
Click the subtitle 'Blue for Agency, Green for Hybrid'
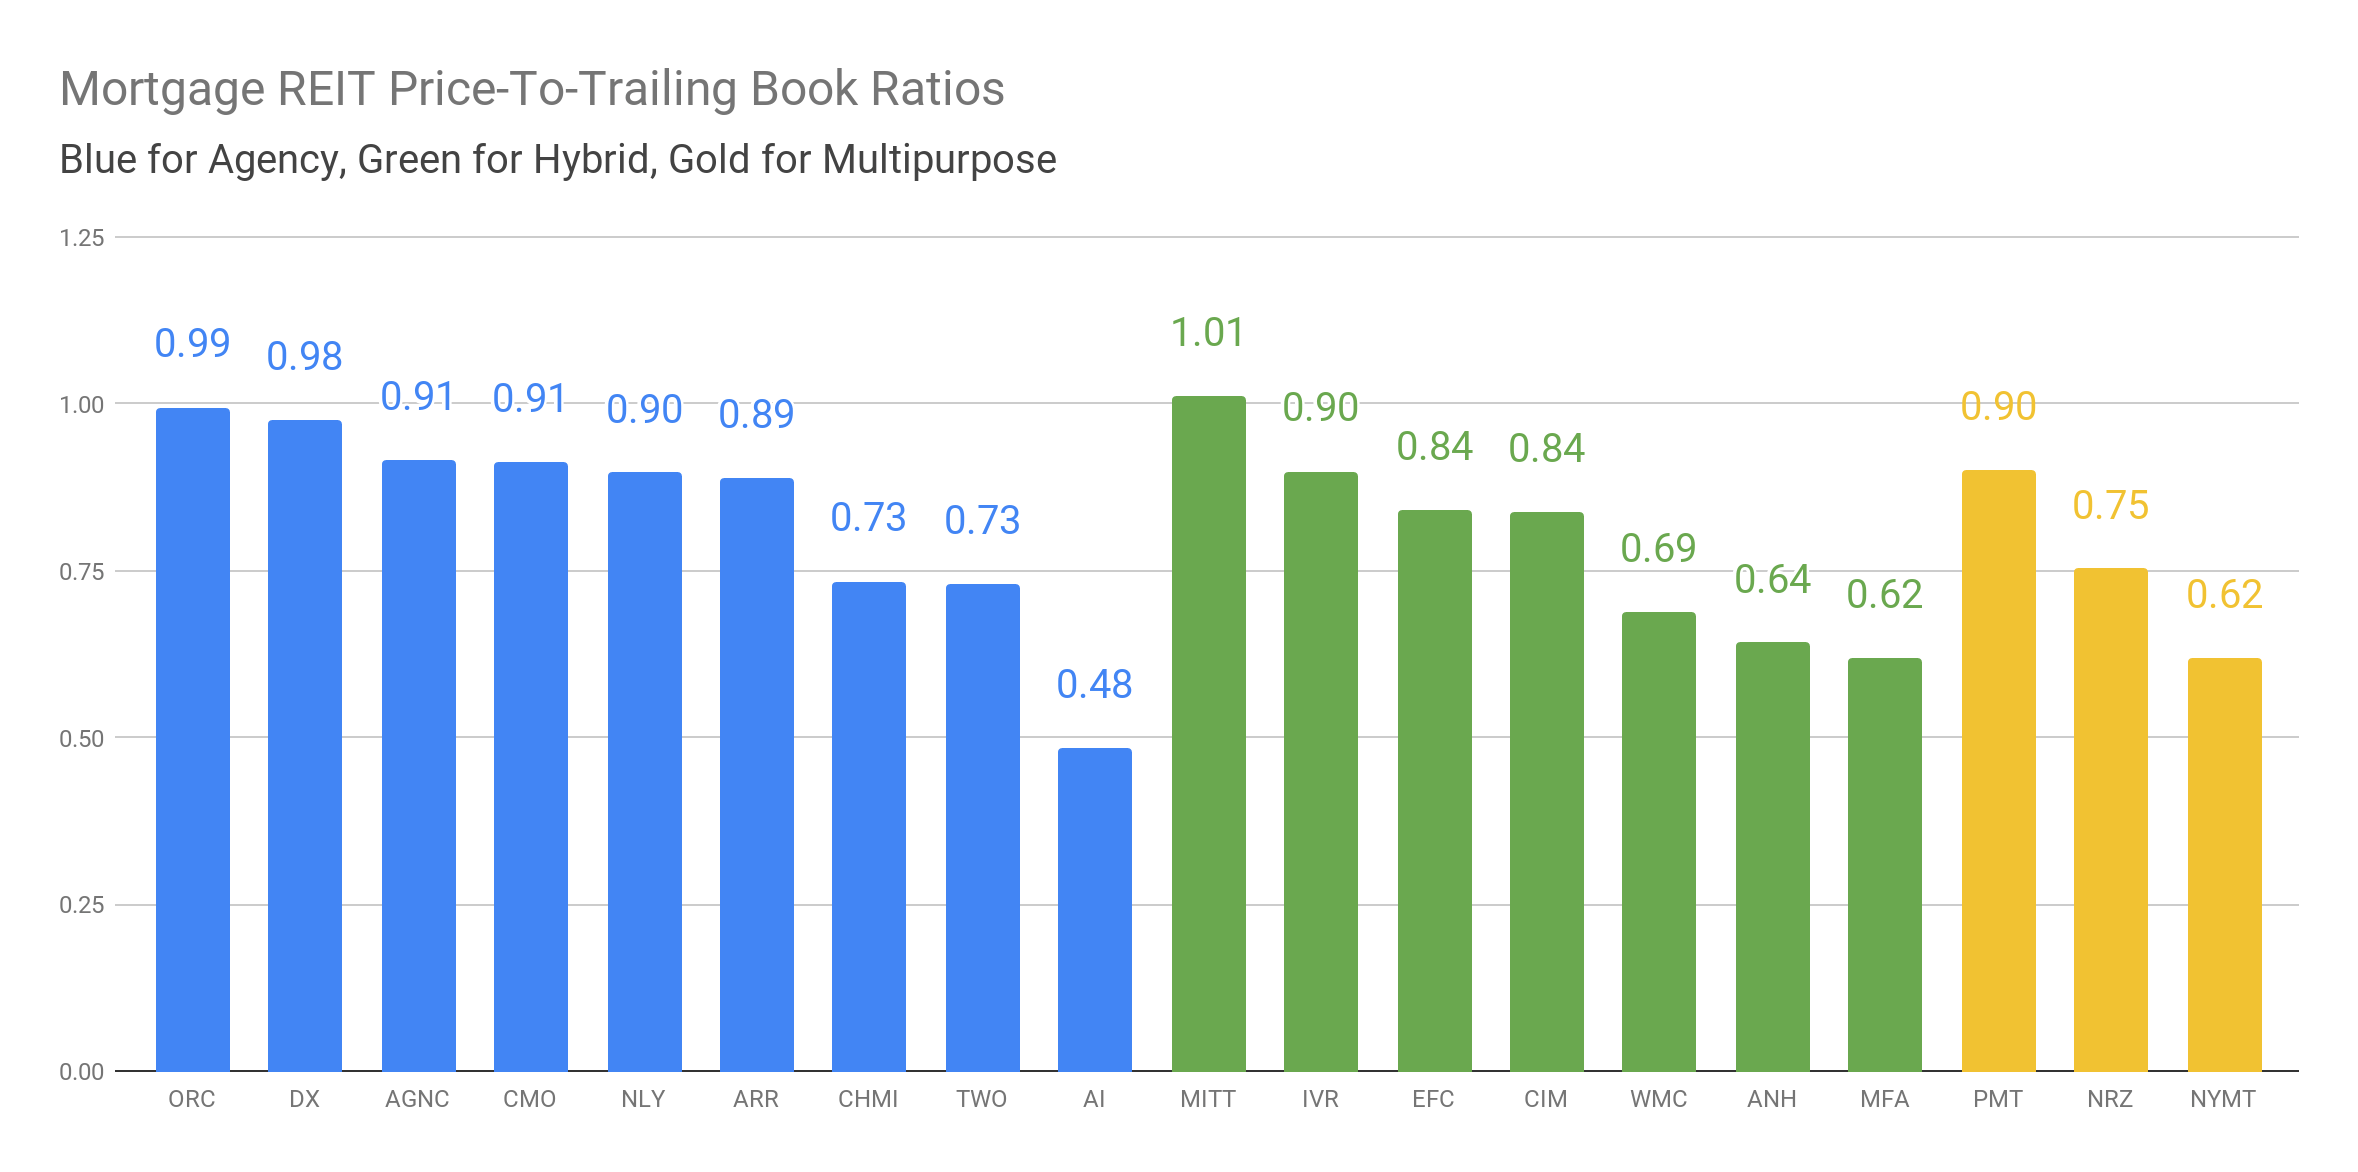(x=355, y=160)
